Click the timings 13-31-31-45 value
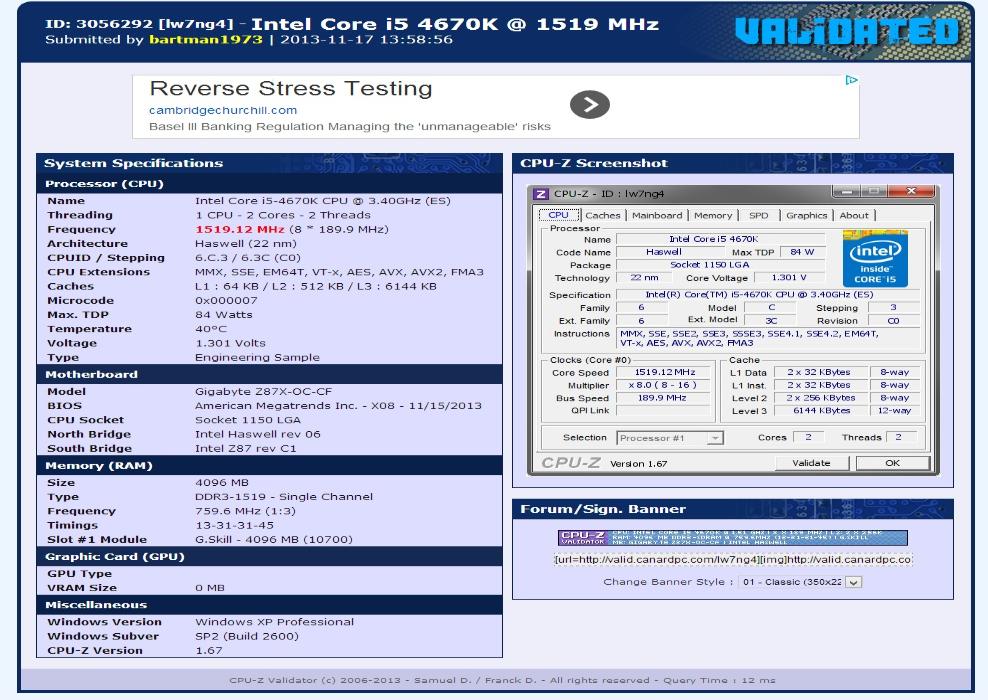This screenshot has height=700, width=988. pos(234,525)
